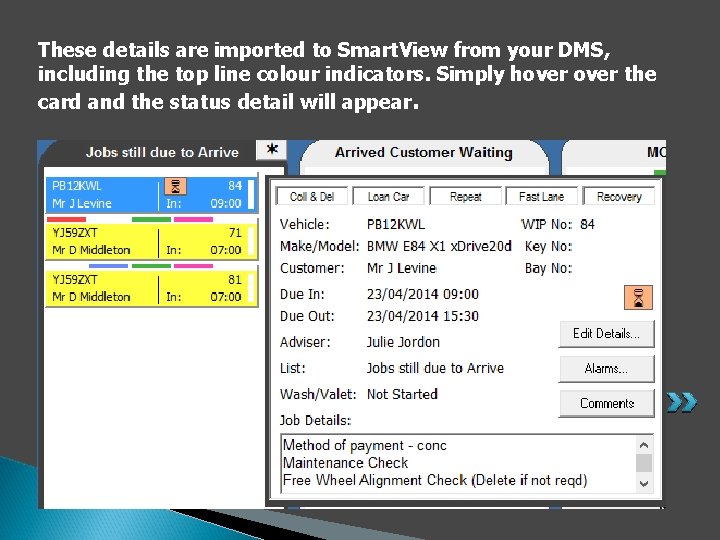Screen dimensions: 720x540
Task: Click the pink status indicator above card 81
Action: click(193, 266)
